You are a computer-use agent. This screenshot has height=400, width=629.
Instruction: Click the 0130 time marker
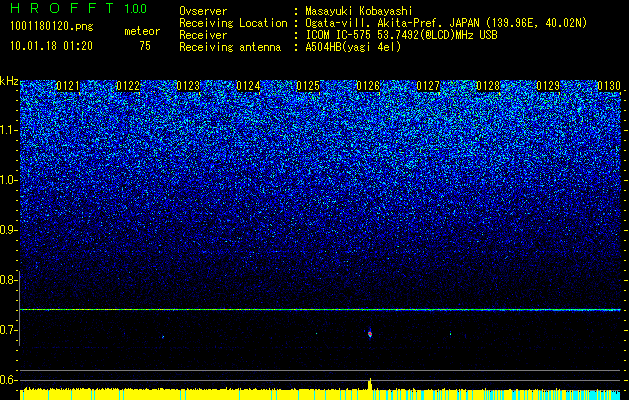[x=609, y=86]
